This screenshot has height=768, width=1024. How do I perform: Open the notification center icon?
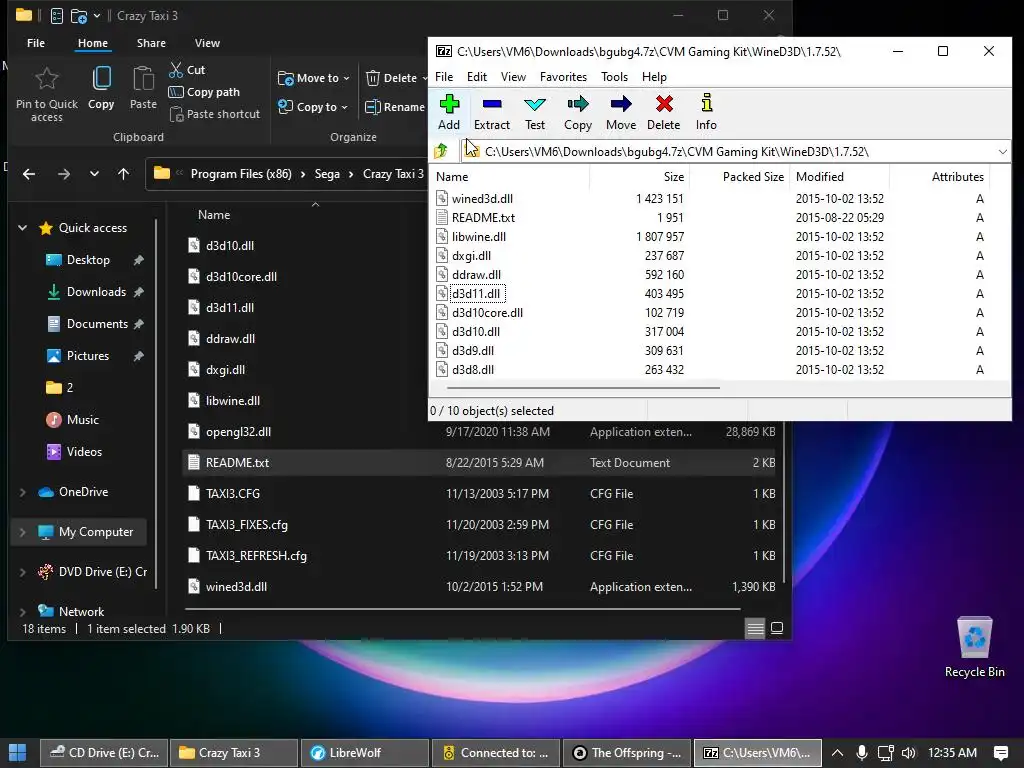coord(1000,753)
